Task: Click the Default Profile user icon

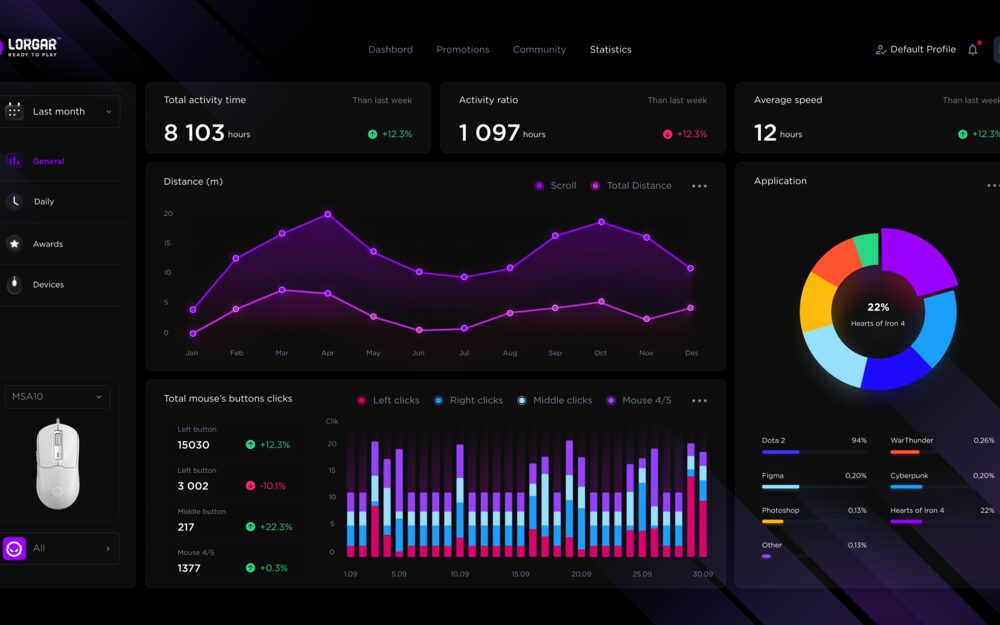Action: [x=881, y=50]
